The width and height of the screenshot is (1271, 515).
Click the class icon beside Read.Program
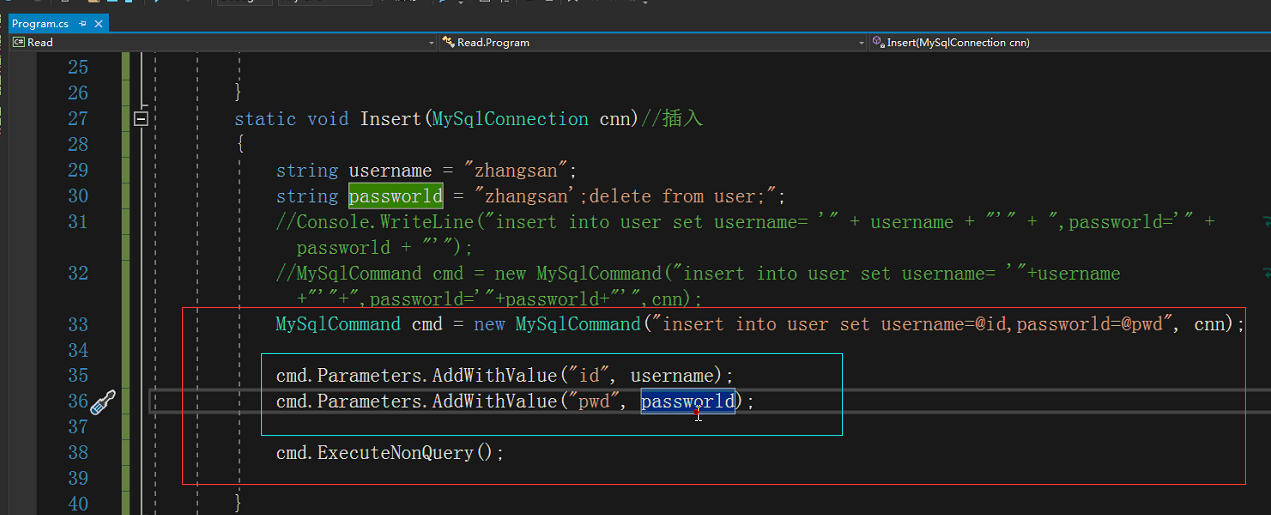point(448,42)
